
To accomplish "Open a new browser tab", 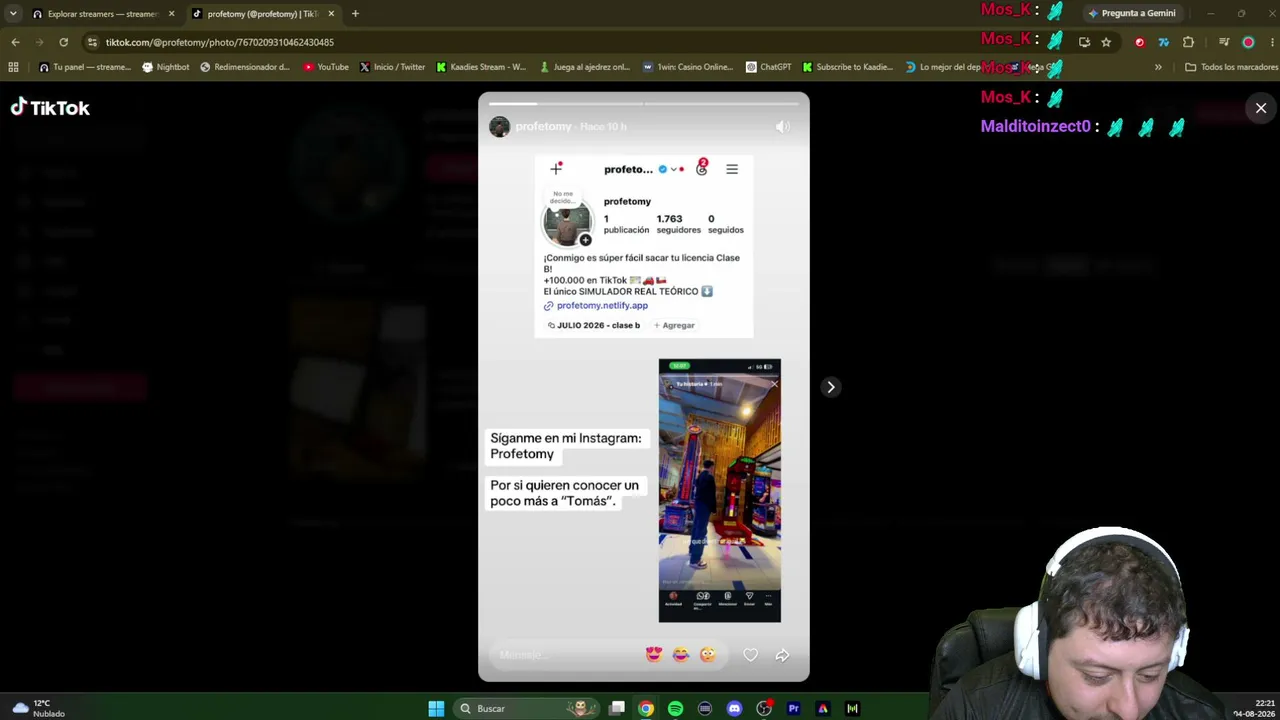I will 355,14.
